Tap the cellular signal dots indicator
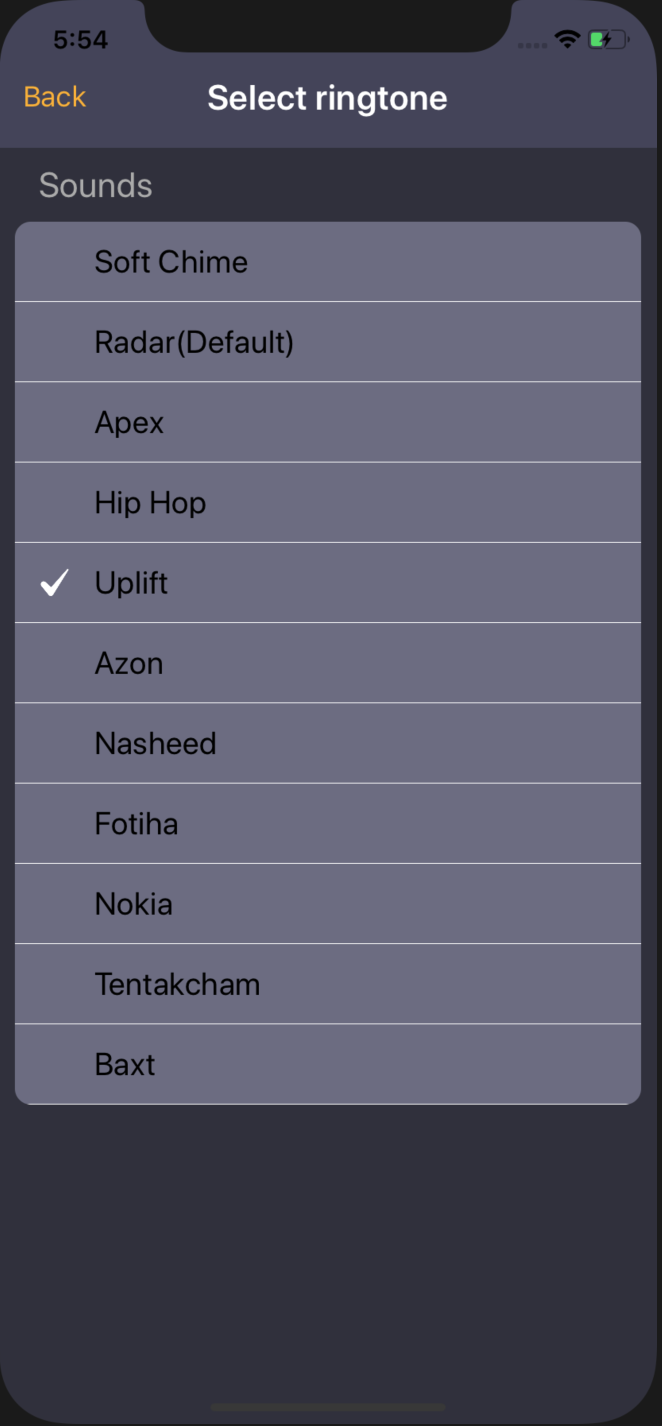This screenshot has height=1426, width=662. click(532, 45)
